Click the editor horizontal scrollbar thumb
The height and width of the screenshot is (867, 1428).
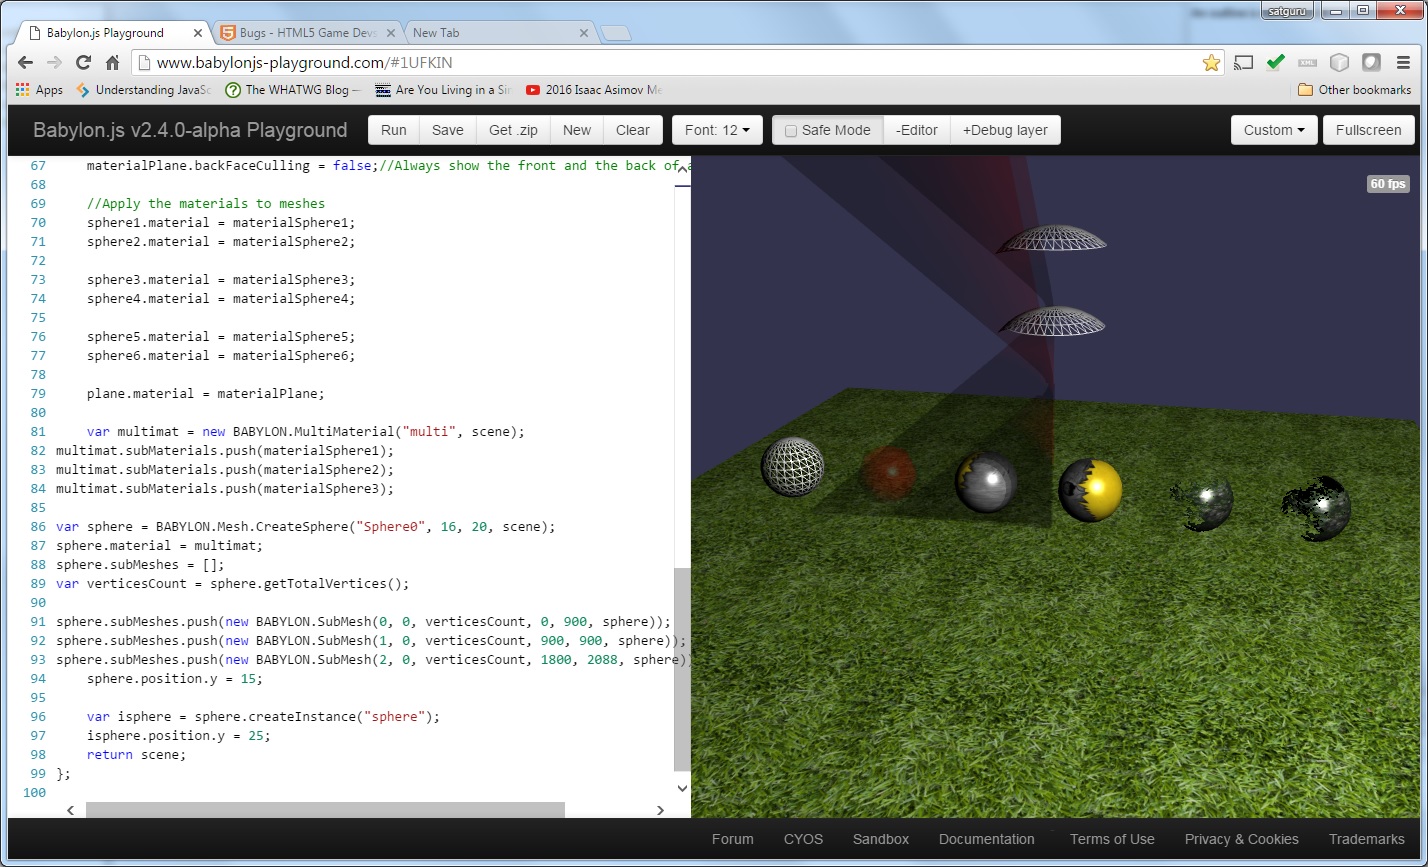pyautogui.click(x=325, y=810)
